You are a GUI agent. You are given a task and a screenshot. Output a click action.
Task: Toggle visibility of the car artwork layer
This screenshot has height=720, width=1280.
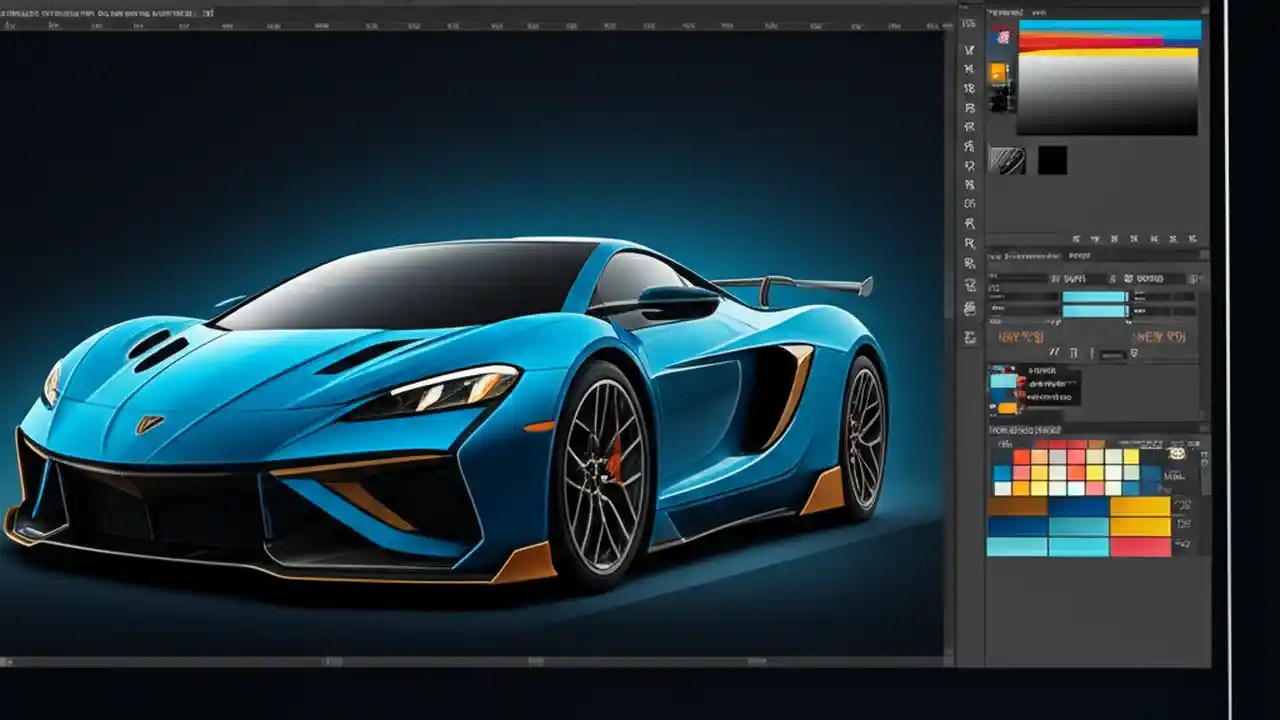[989, 405]
